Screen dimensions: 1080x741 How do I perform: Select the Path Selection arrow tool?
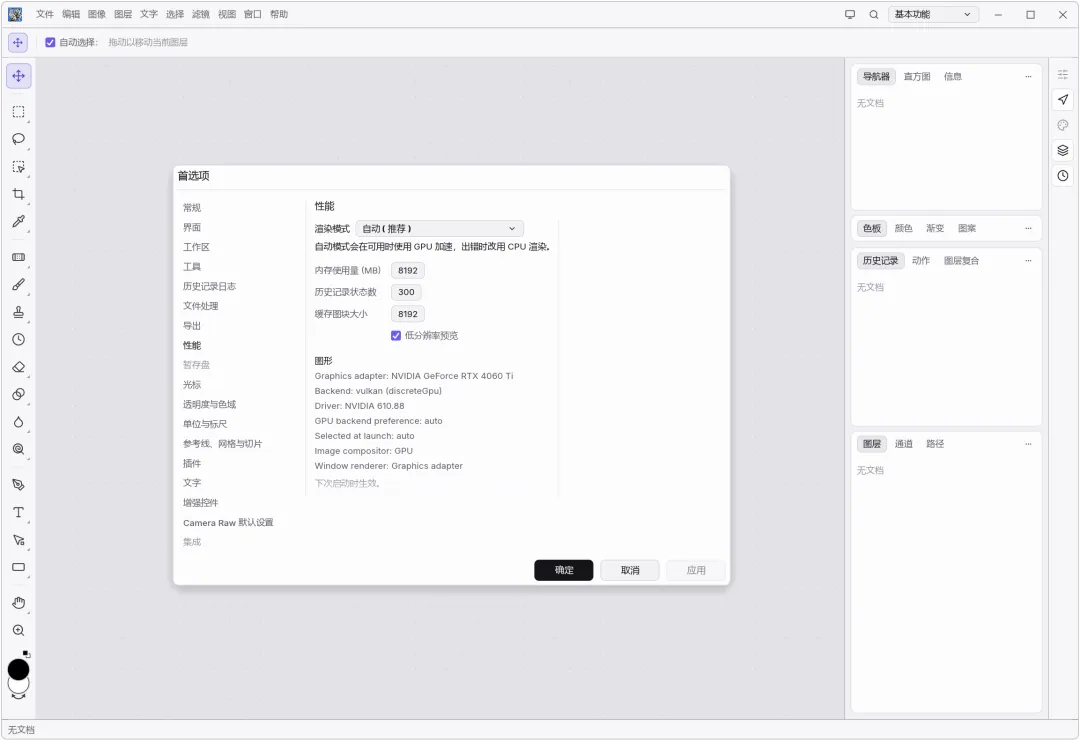tap(19, 540)
